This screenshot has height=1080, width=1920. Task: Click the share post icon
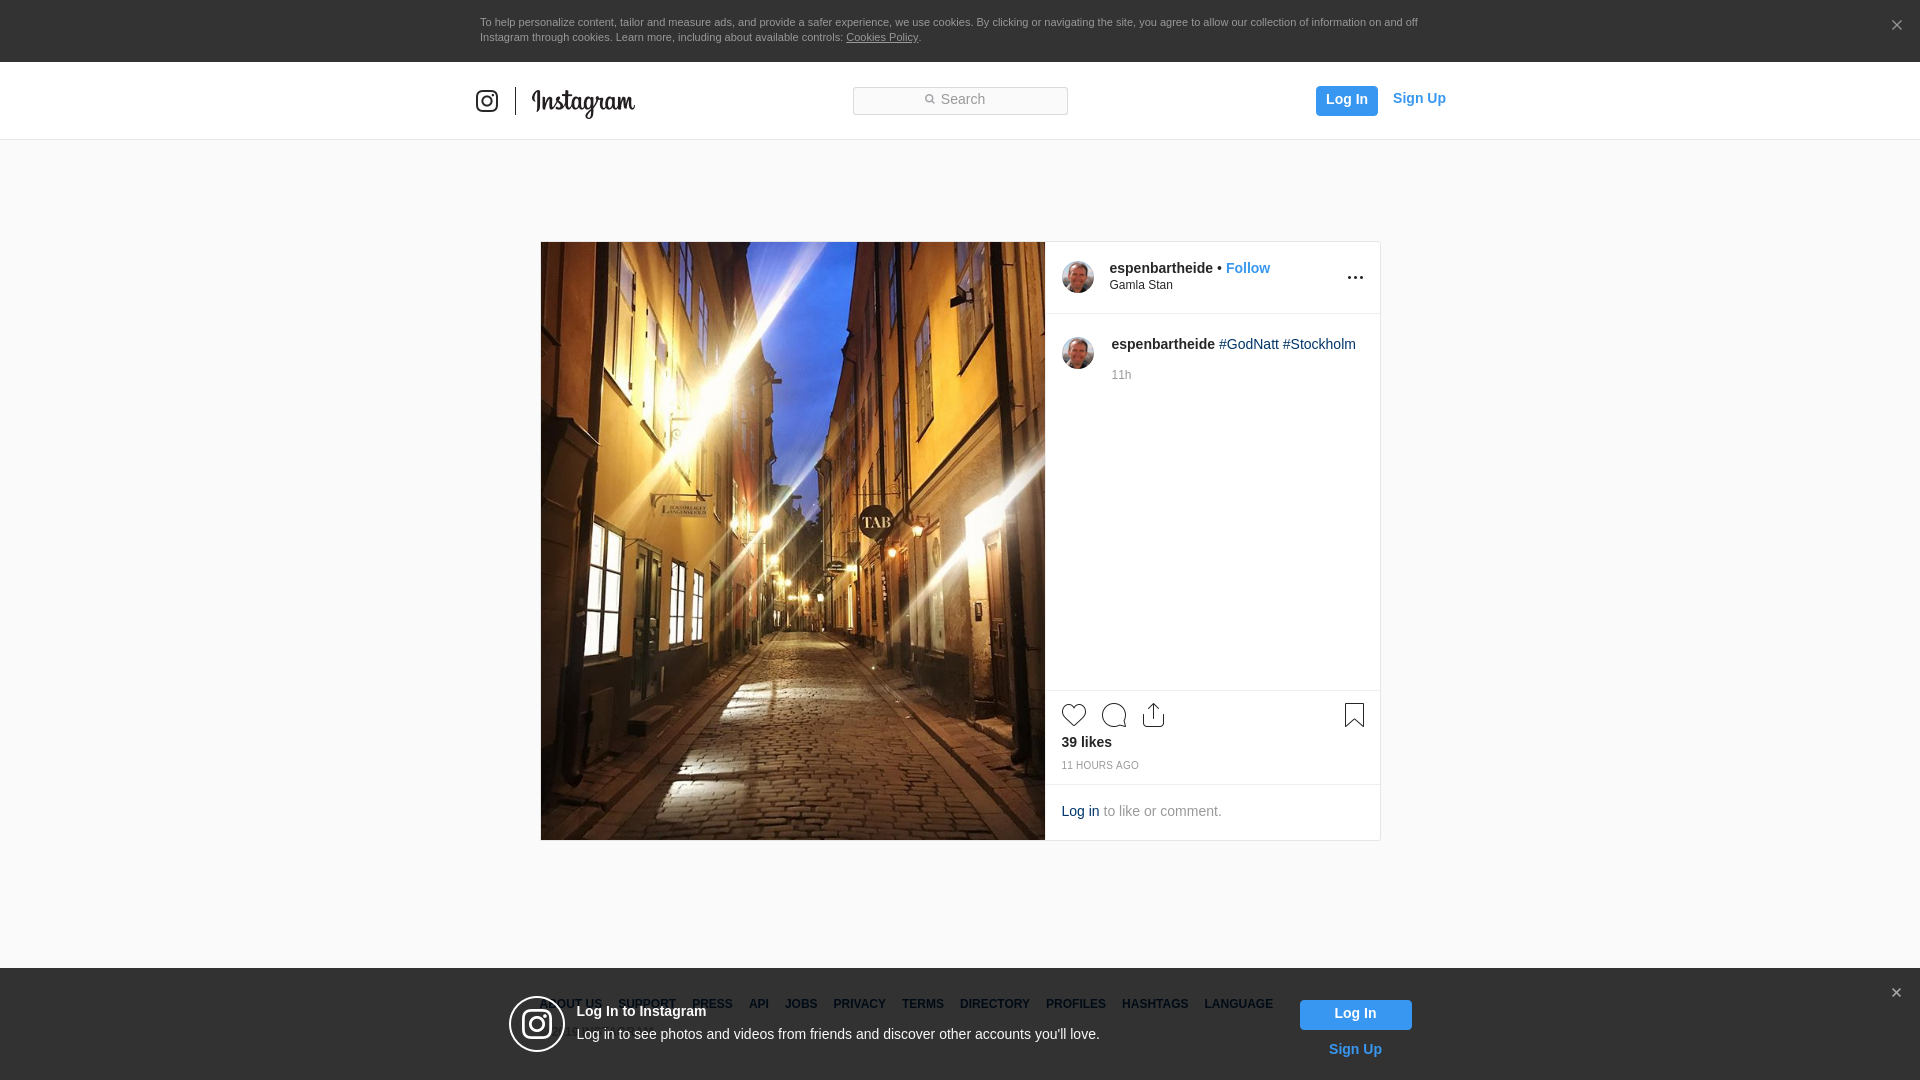1153,715
